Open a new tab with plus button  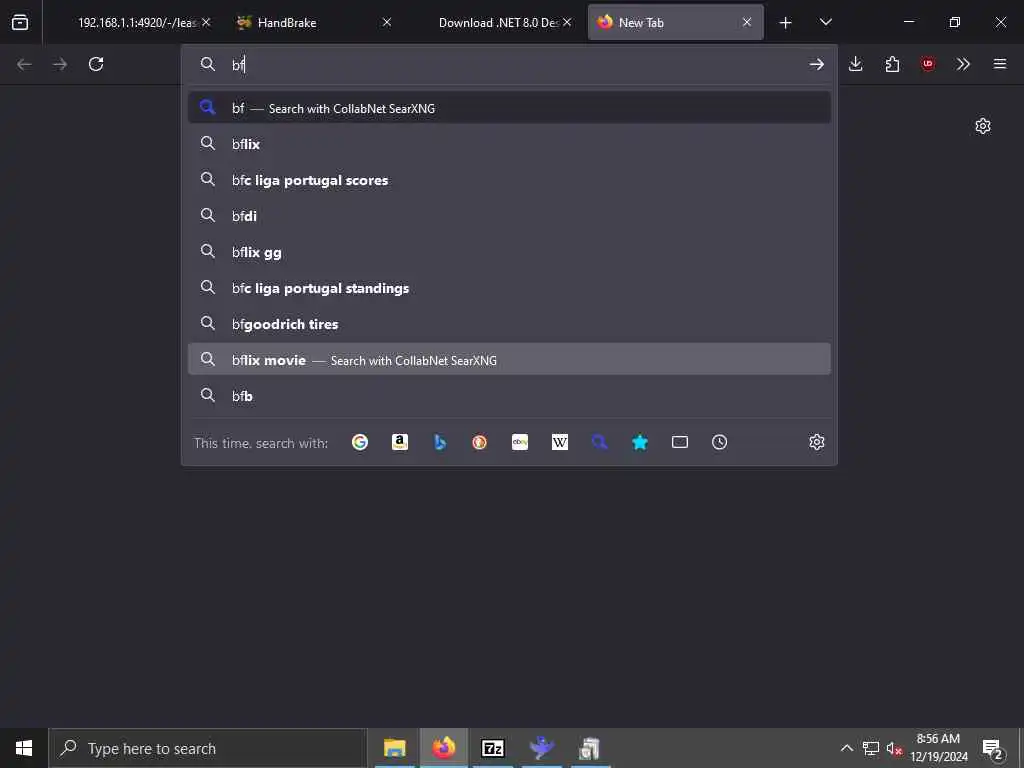[x=786, y=23]
